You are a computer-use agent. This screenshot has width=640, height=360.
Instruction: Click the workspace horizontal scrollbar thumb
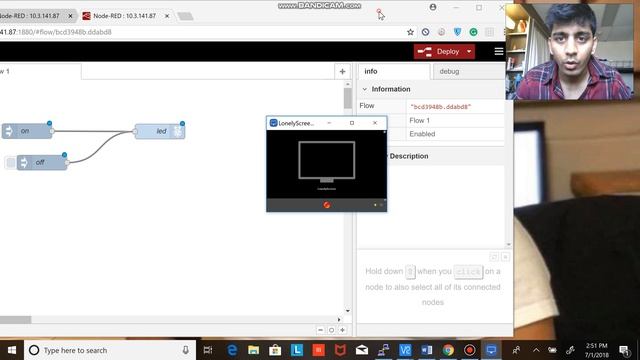[16, 320]
